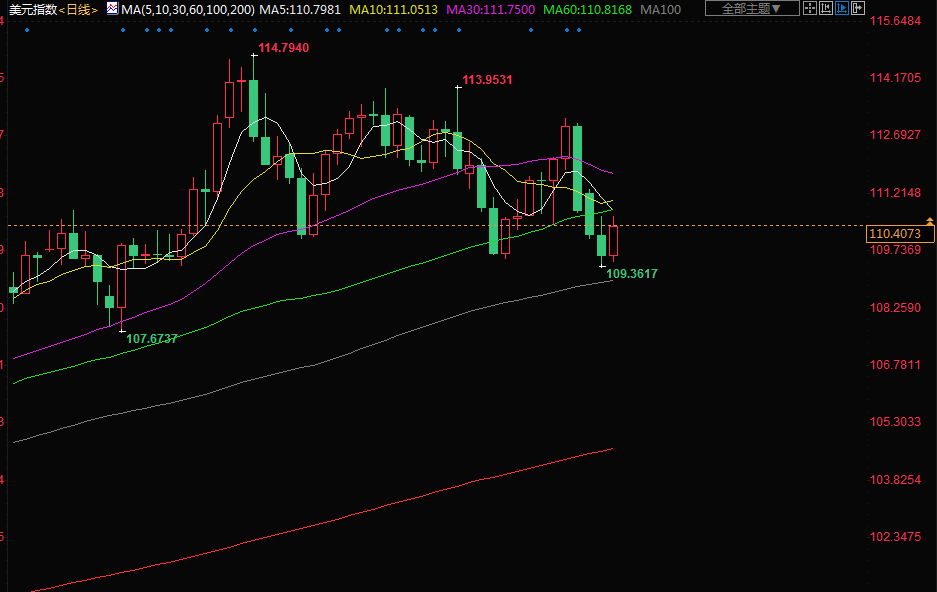
Task: Click the 113.9531 peak price label
Action: click(487, 80)
